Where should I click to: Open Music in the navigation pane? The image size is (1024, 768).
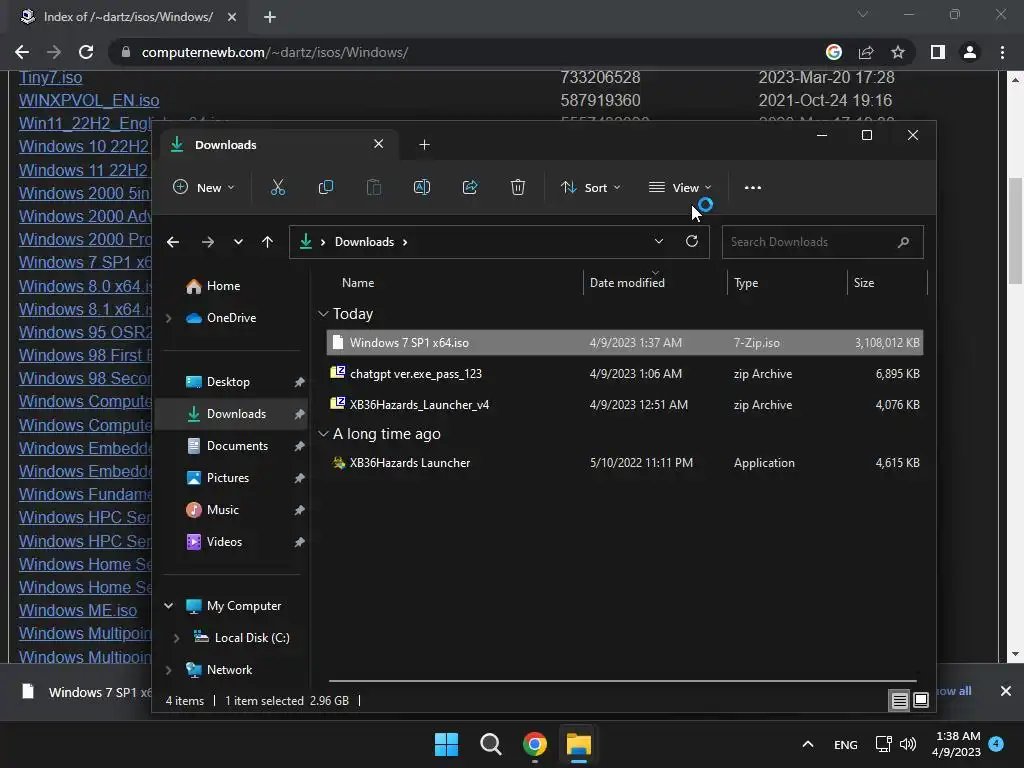pyautogui.click(x=223, y=510)
